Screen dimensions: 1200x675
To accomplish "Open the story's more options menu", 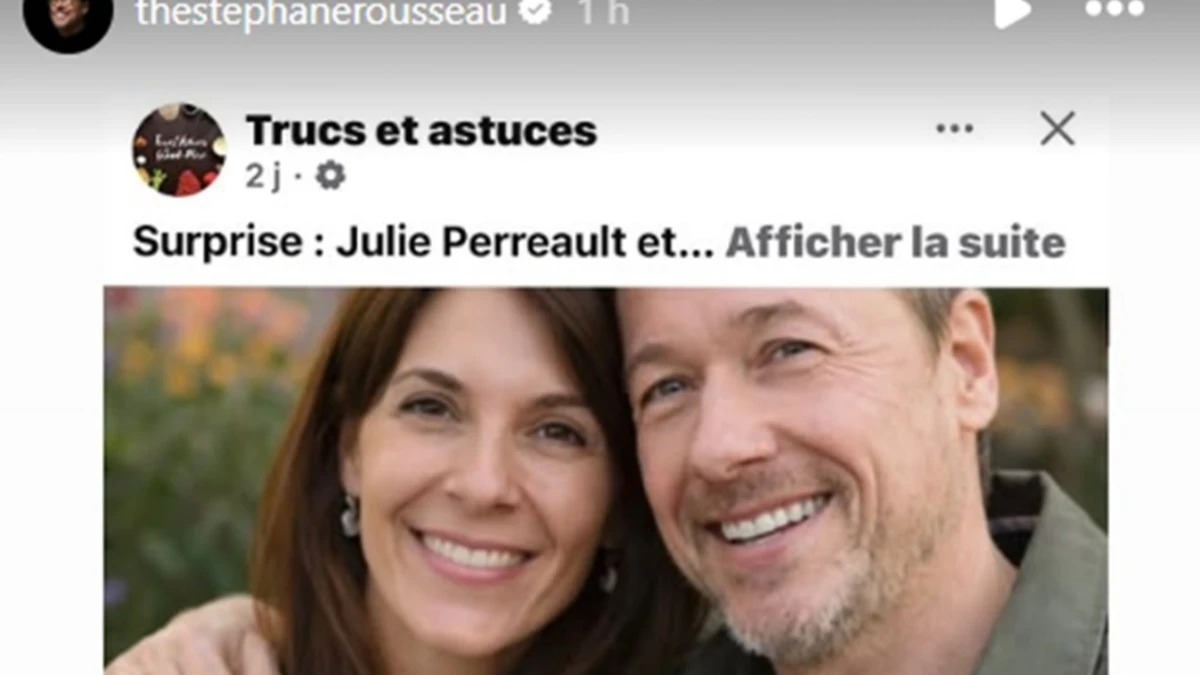I will tap(1115, 9).
